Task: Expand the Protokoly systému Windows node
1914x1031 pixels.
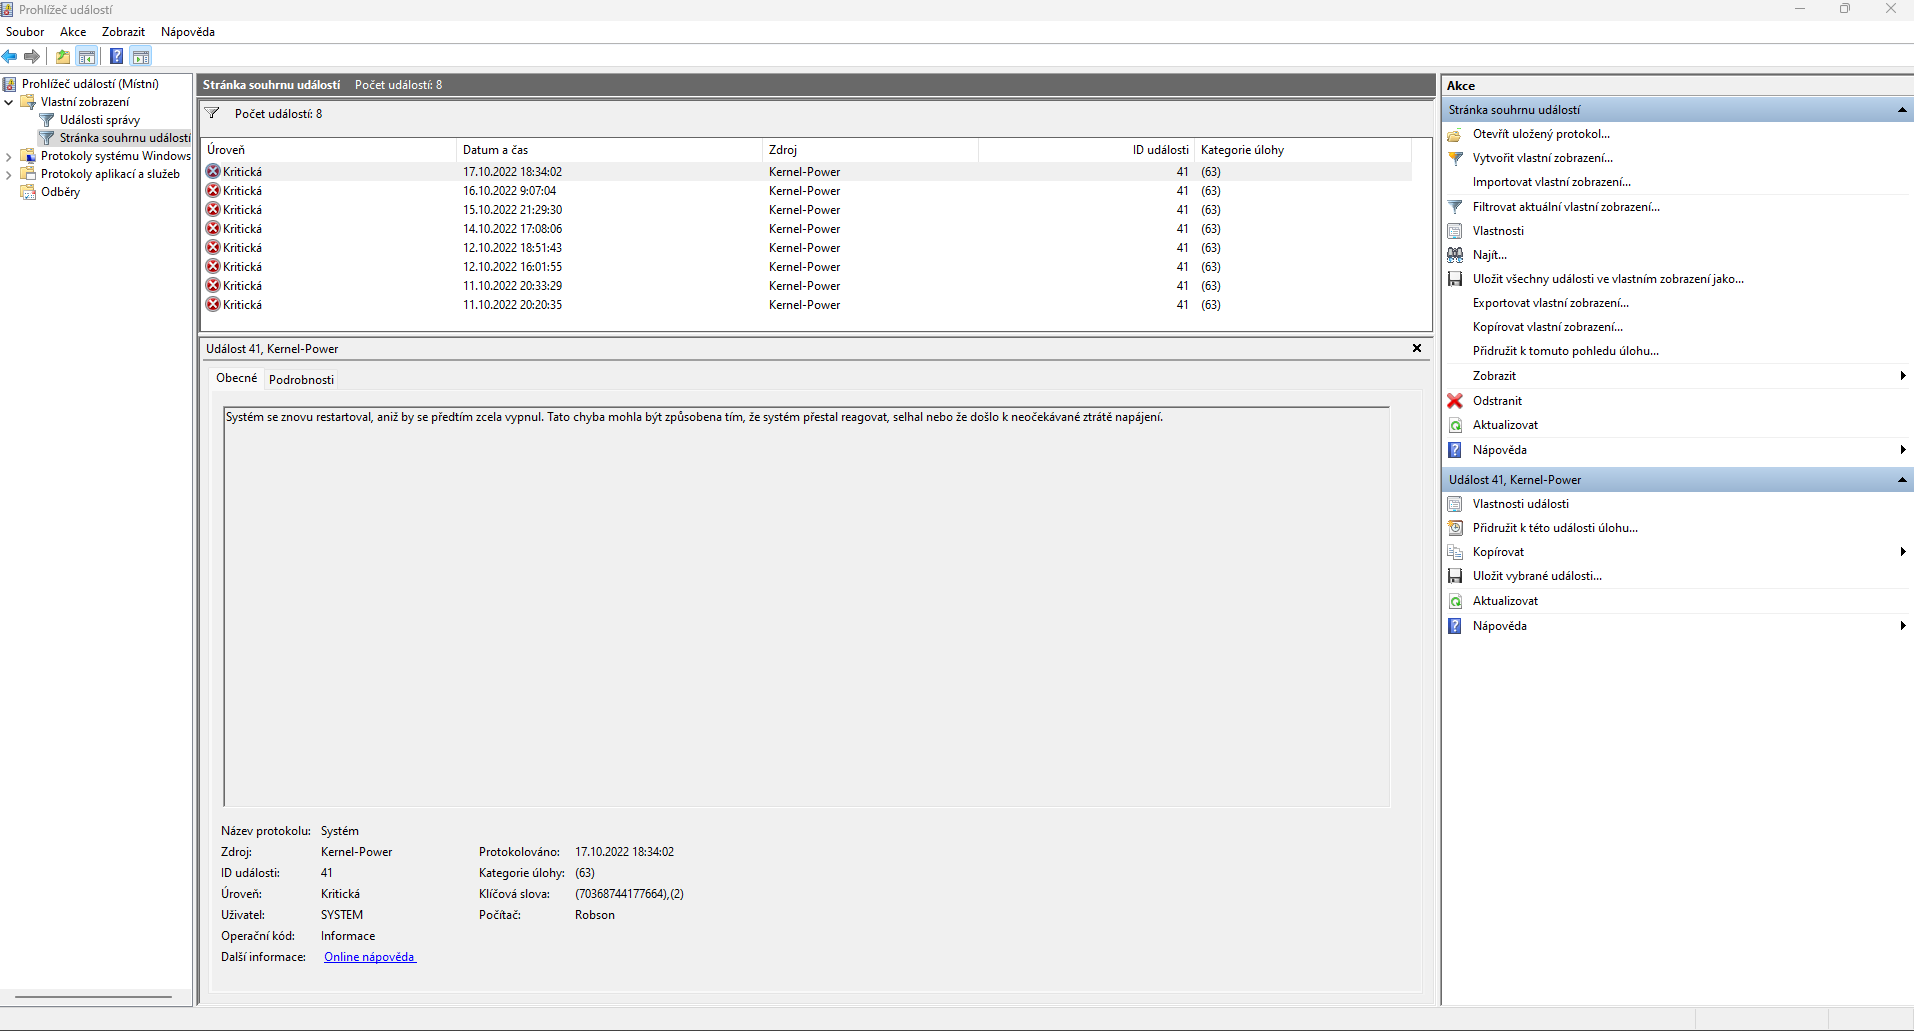Action: click(x=9, y=156)
